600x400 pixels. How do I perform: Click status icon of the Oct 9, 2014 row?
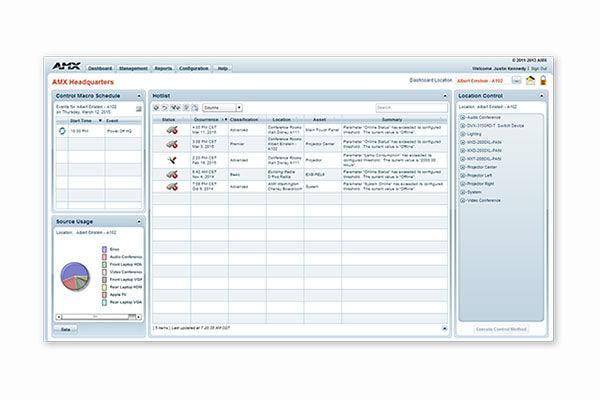[172, 186]
